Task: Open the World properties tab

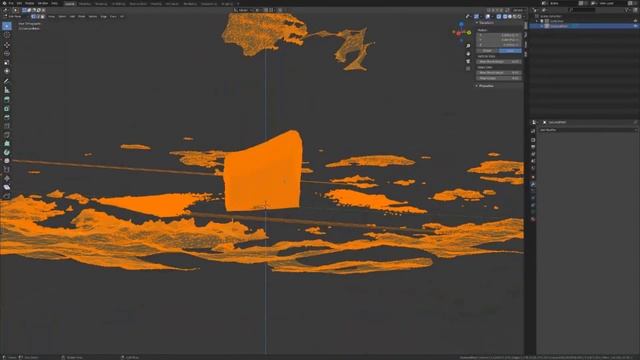Action: point(533,168)
